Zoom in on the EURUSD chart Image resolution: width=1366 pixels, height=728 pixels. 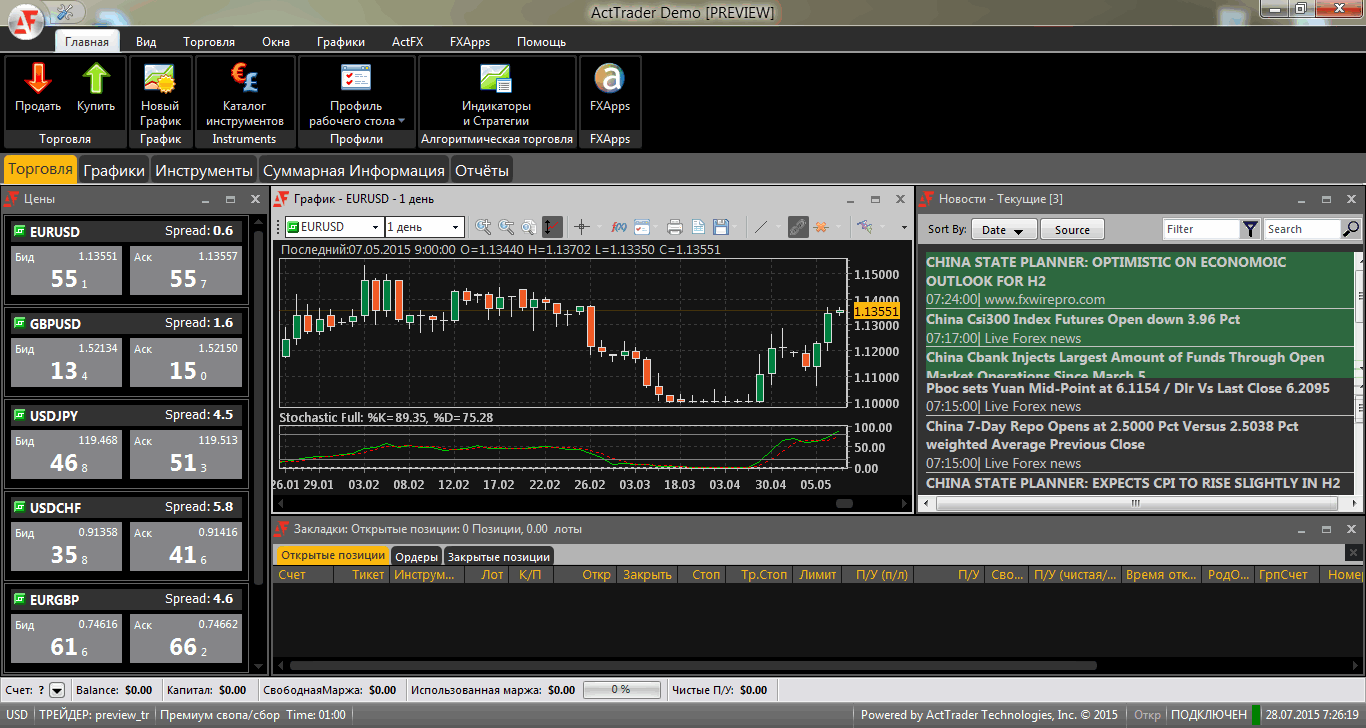(484, 227)
